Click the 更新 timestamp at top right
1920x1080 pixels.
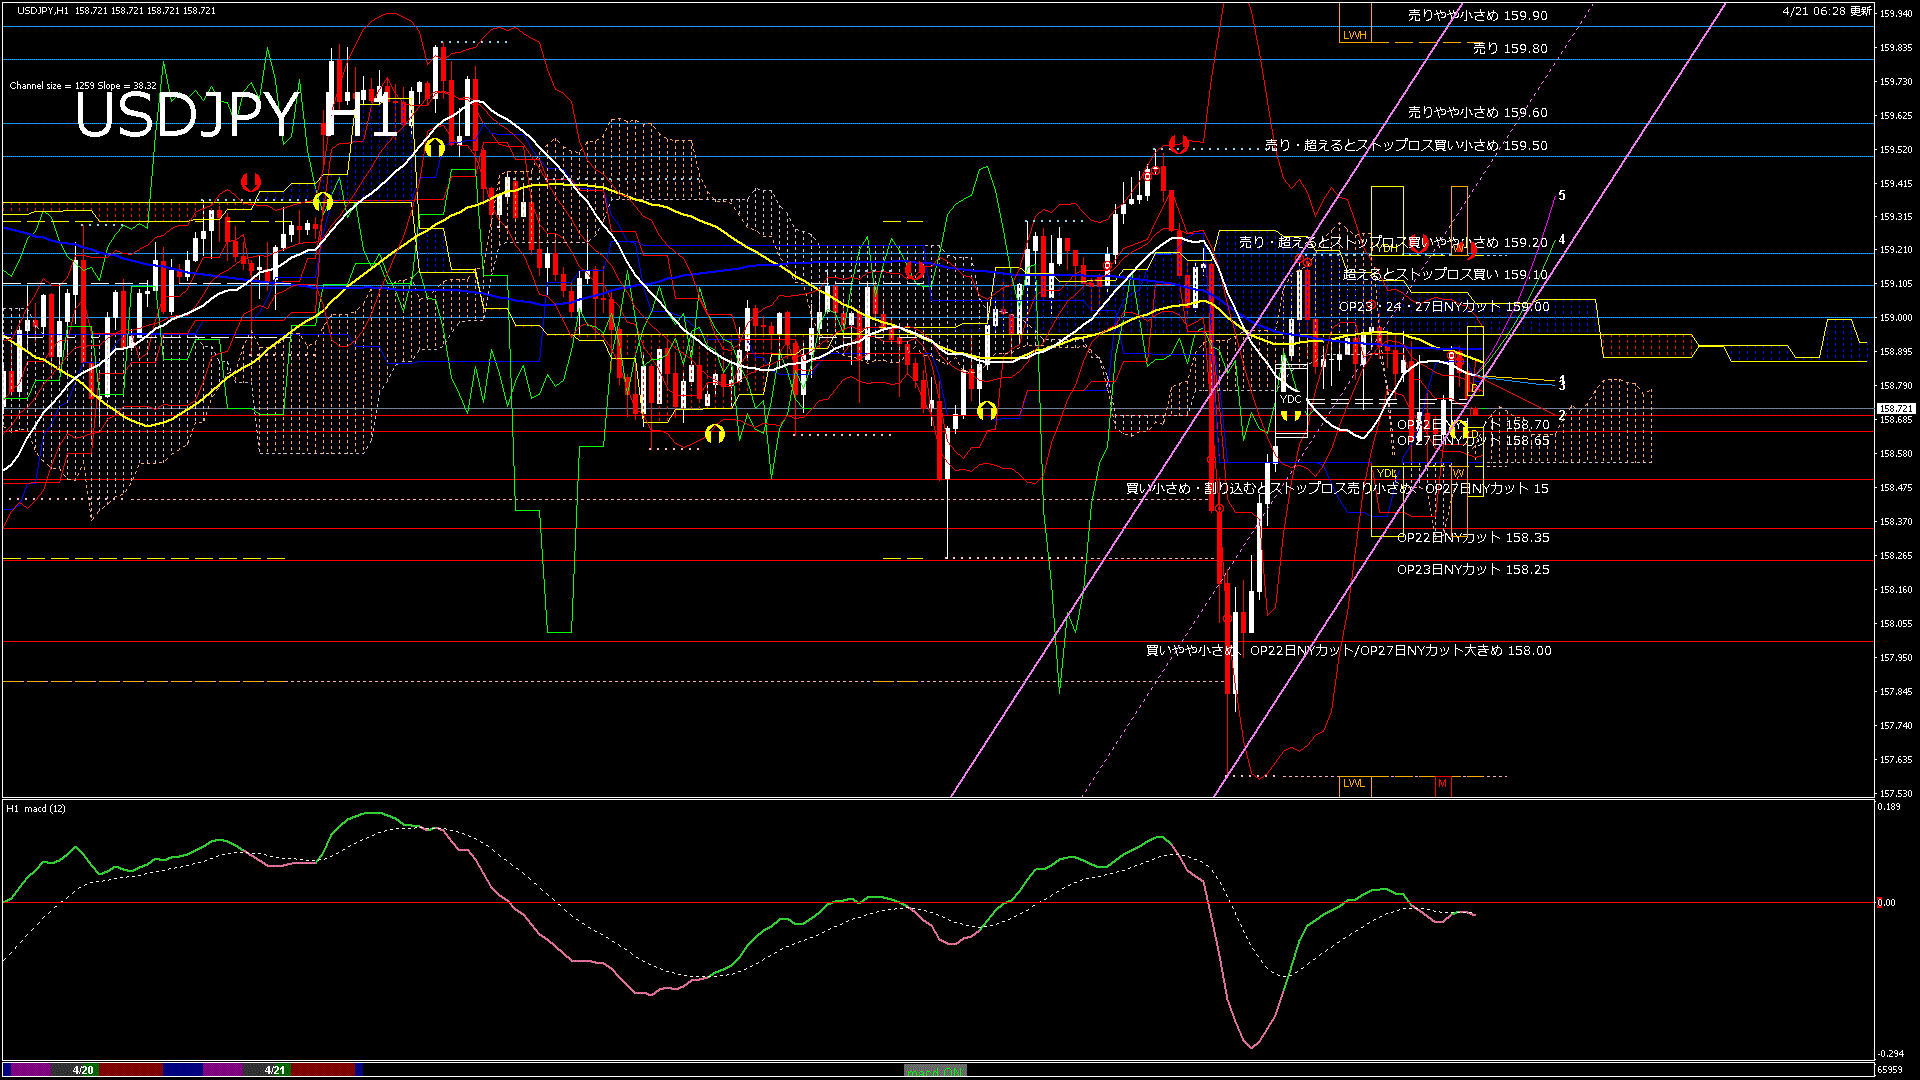coord(1827,11)
